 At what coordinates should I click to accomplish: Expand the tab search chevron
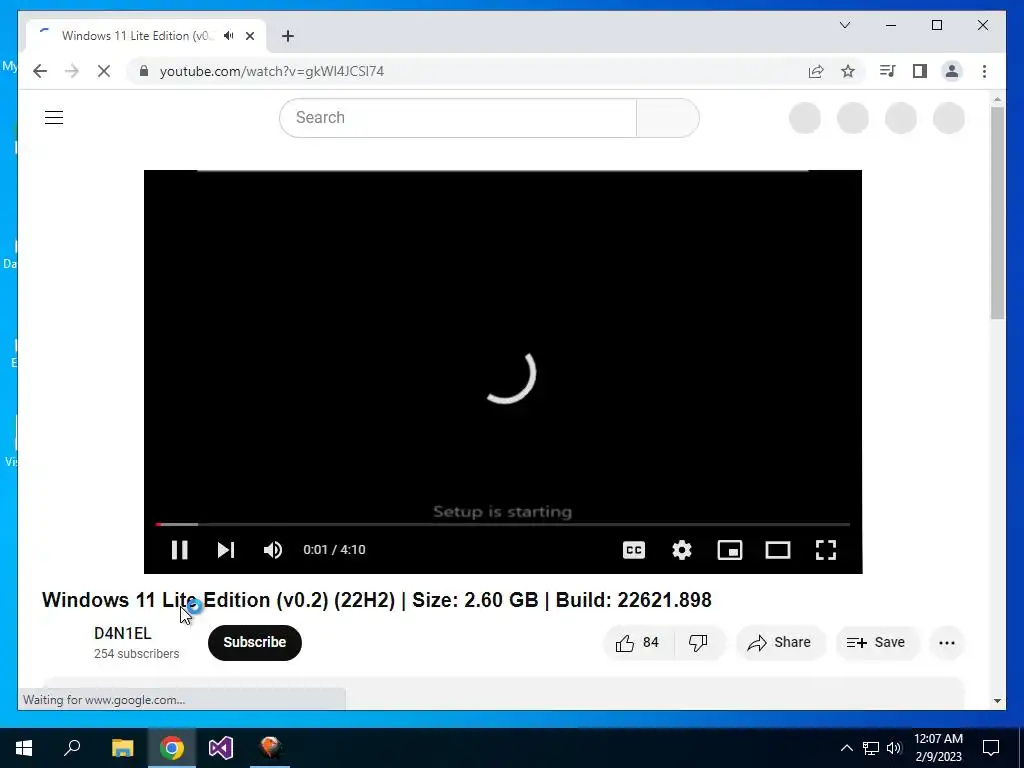pyautogui.click(x=844, y=25)
